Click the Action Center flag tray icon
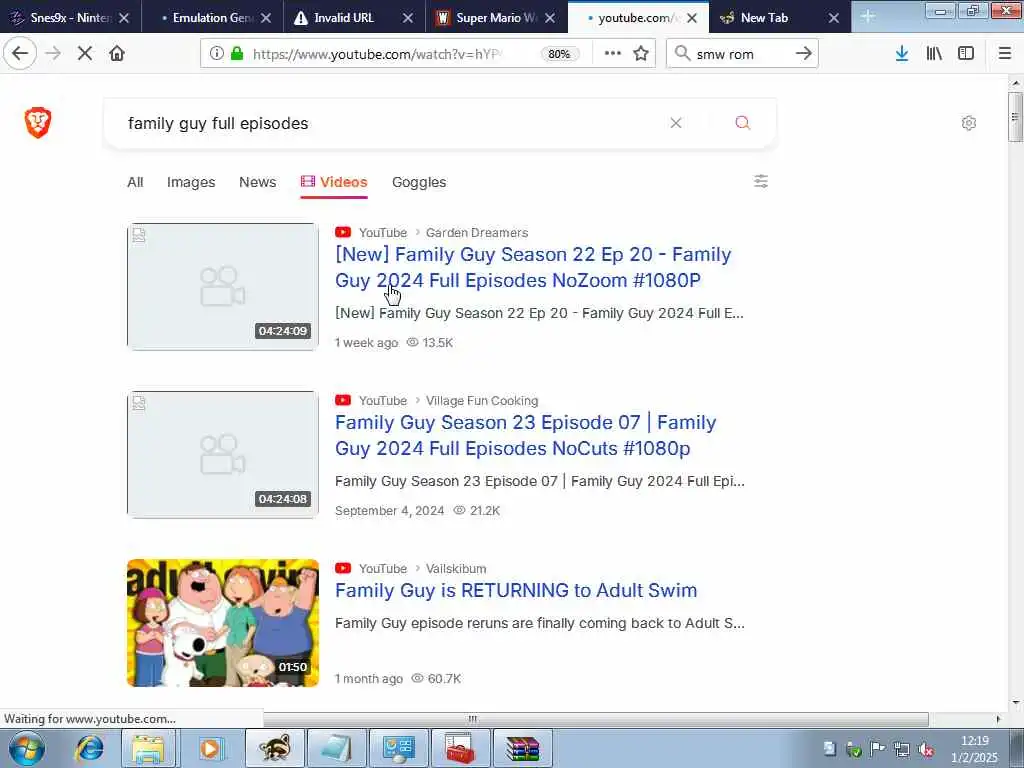Screen dimensions: 1024x768 pyautogui.click(x=877, y=750)
